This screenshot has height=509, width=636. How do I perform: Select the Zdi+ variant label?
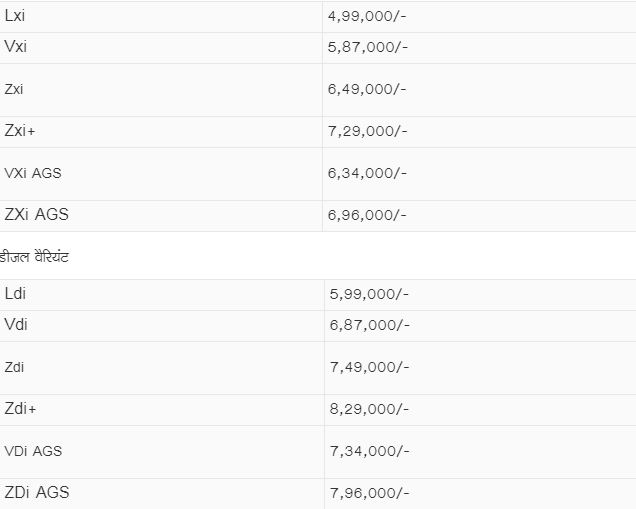(20, 409)
